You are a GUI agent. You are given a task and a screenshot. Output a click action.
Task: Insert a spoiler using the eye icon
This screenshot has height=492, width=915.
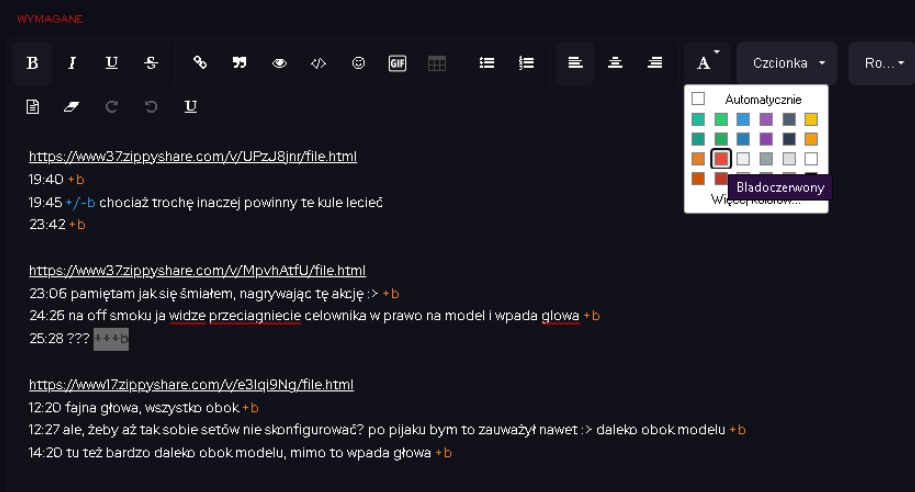(280, 63)
